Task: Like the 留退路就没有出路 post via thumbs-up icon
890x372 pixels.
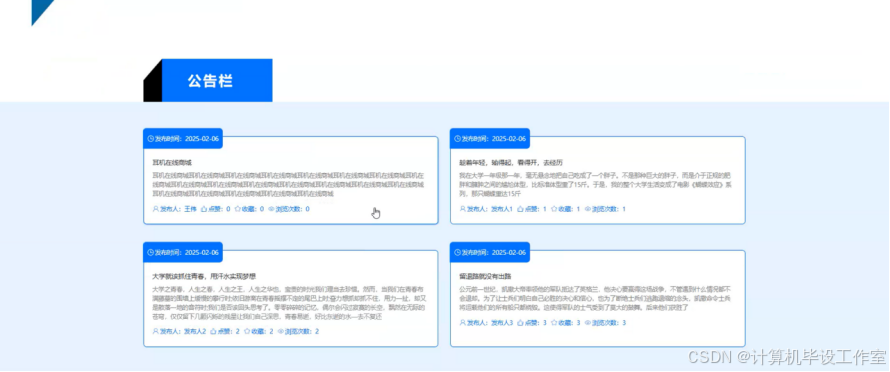Action: 520,323
